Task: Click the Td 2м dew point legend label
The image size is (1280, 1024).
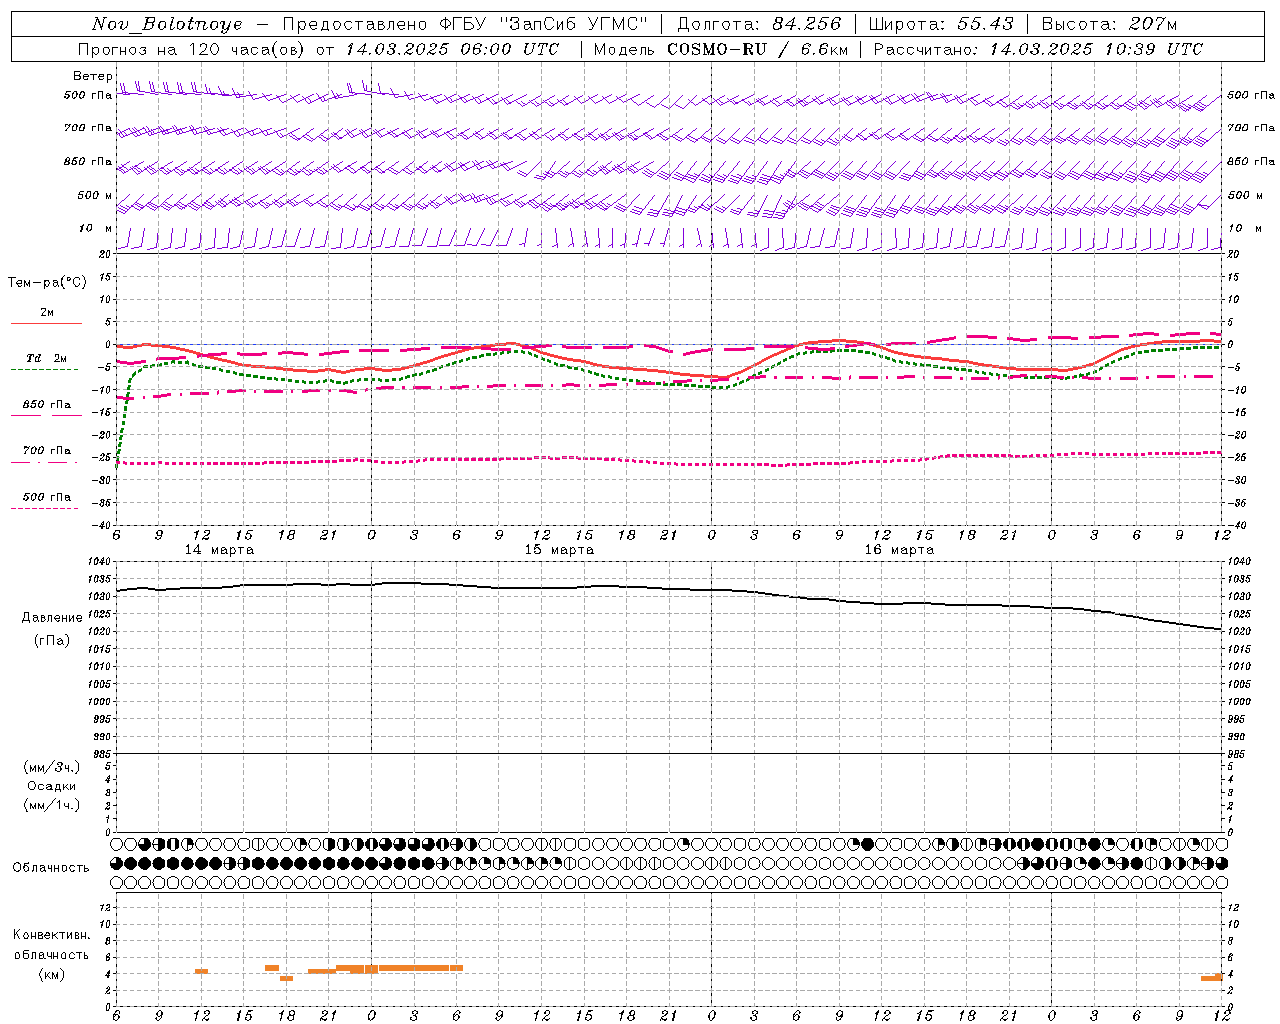Action: [x=47, y=358]
